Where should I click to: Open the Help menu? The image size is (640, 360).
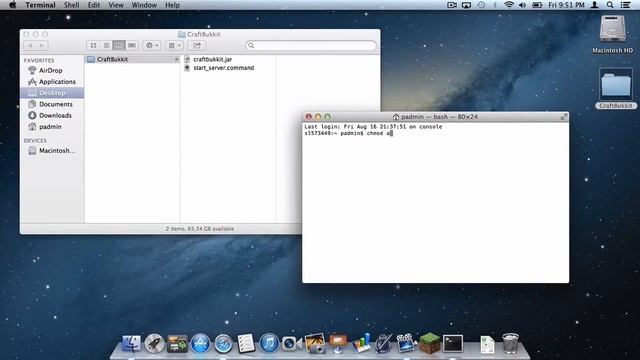(x=172, y=5)
